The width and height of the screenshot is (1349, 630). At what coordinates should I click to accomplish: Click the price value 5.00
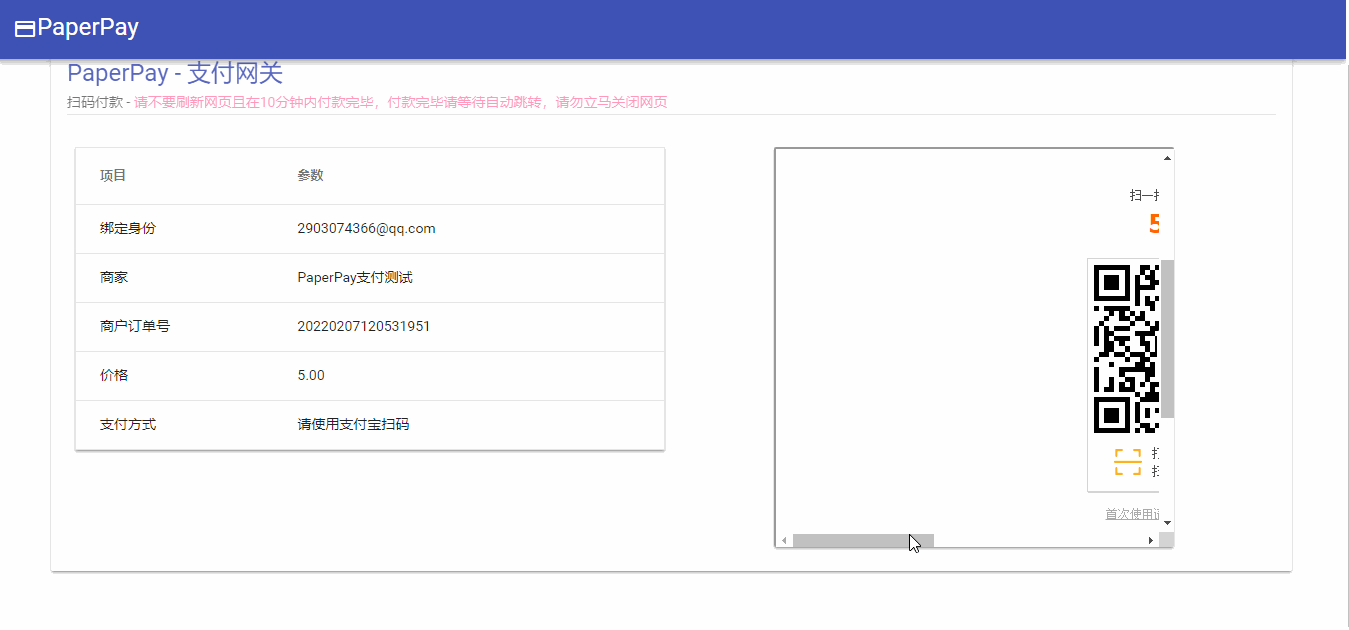[x=311, y=375]
